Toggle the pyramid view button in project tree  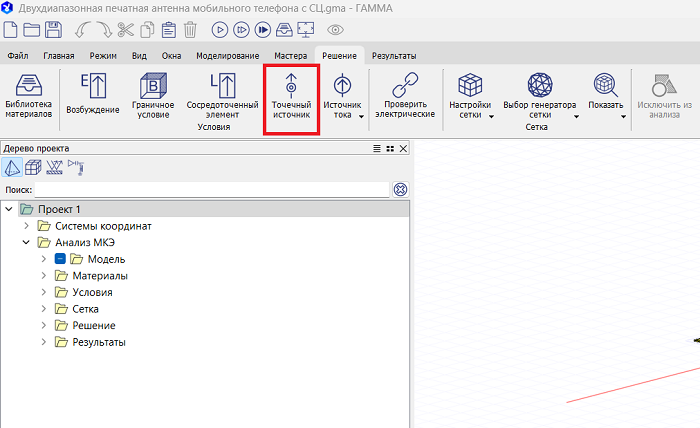pos(13,167)
